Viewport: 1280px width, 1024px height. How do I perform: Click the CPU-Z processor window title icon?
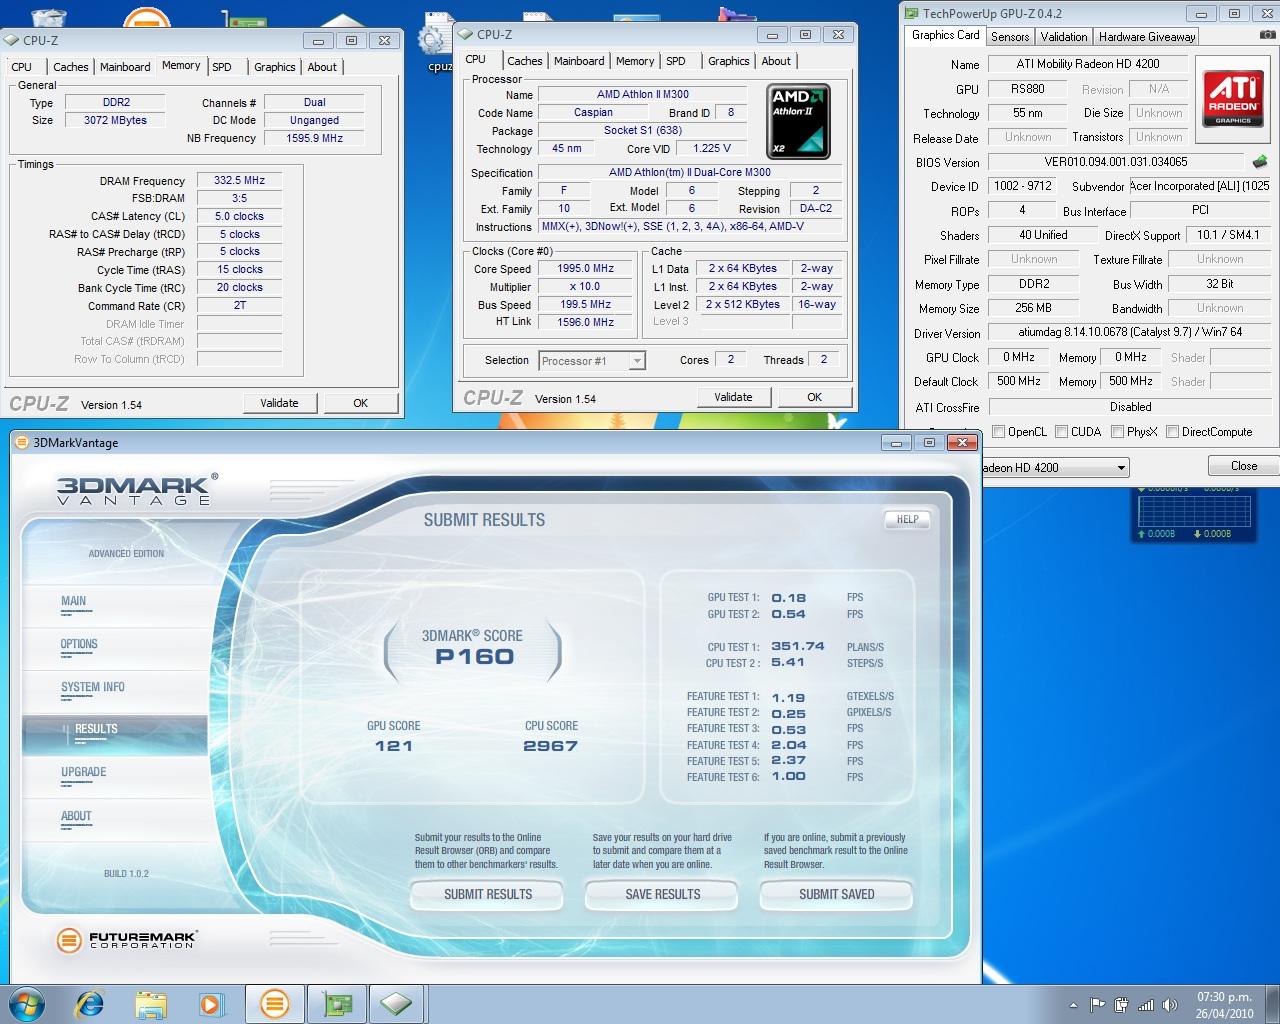pyautogui.click(x=465, y=35)
